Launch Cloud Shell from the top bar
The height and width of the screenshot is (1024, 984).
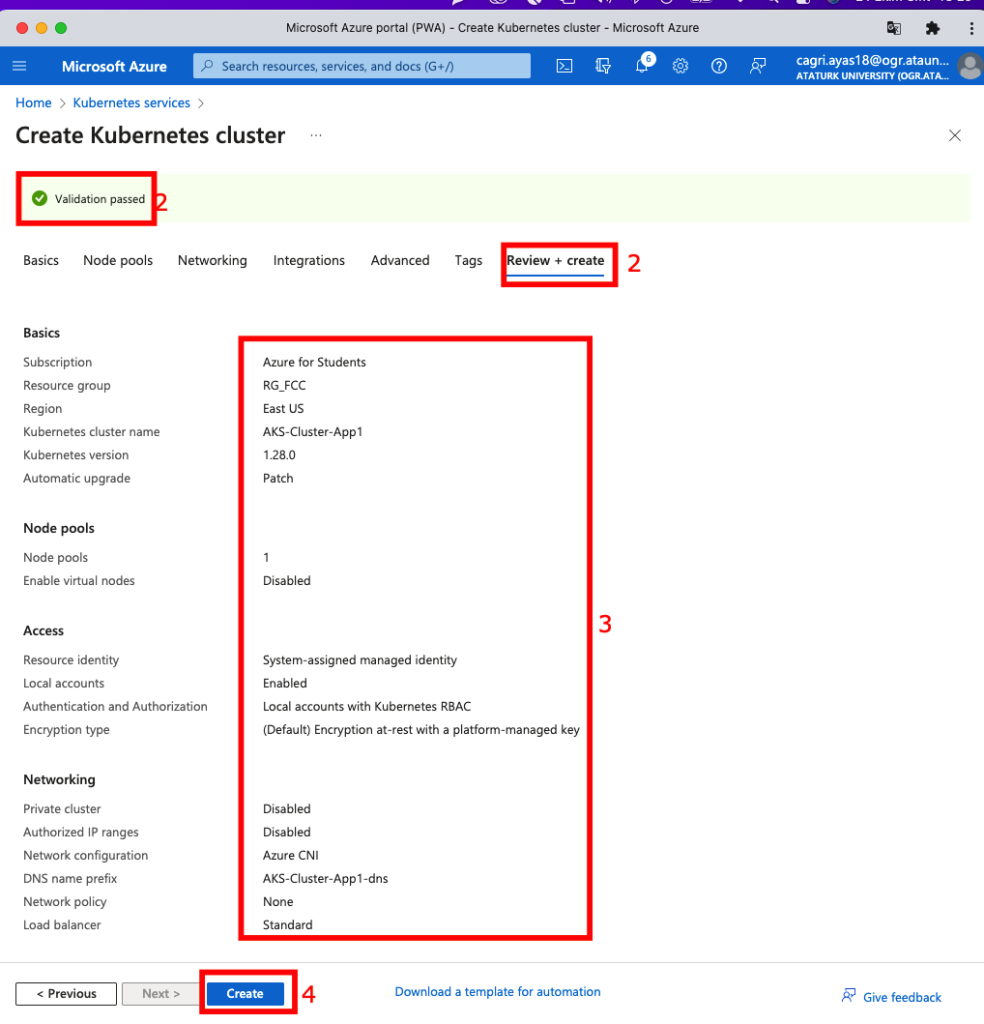(x=565, y=66)
